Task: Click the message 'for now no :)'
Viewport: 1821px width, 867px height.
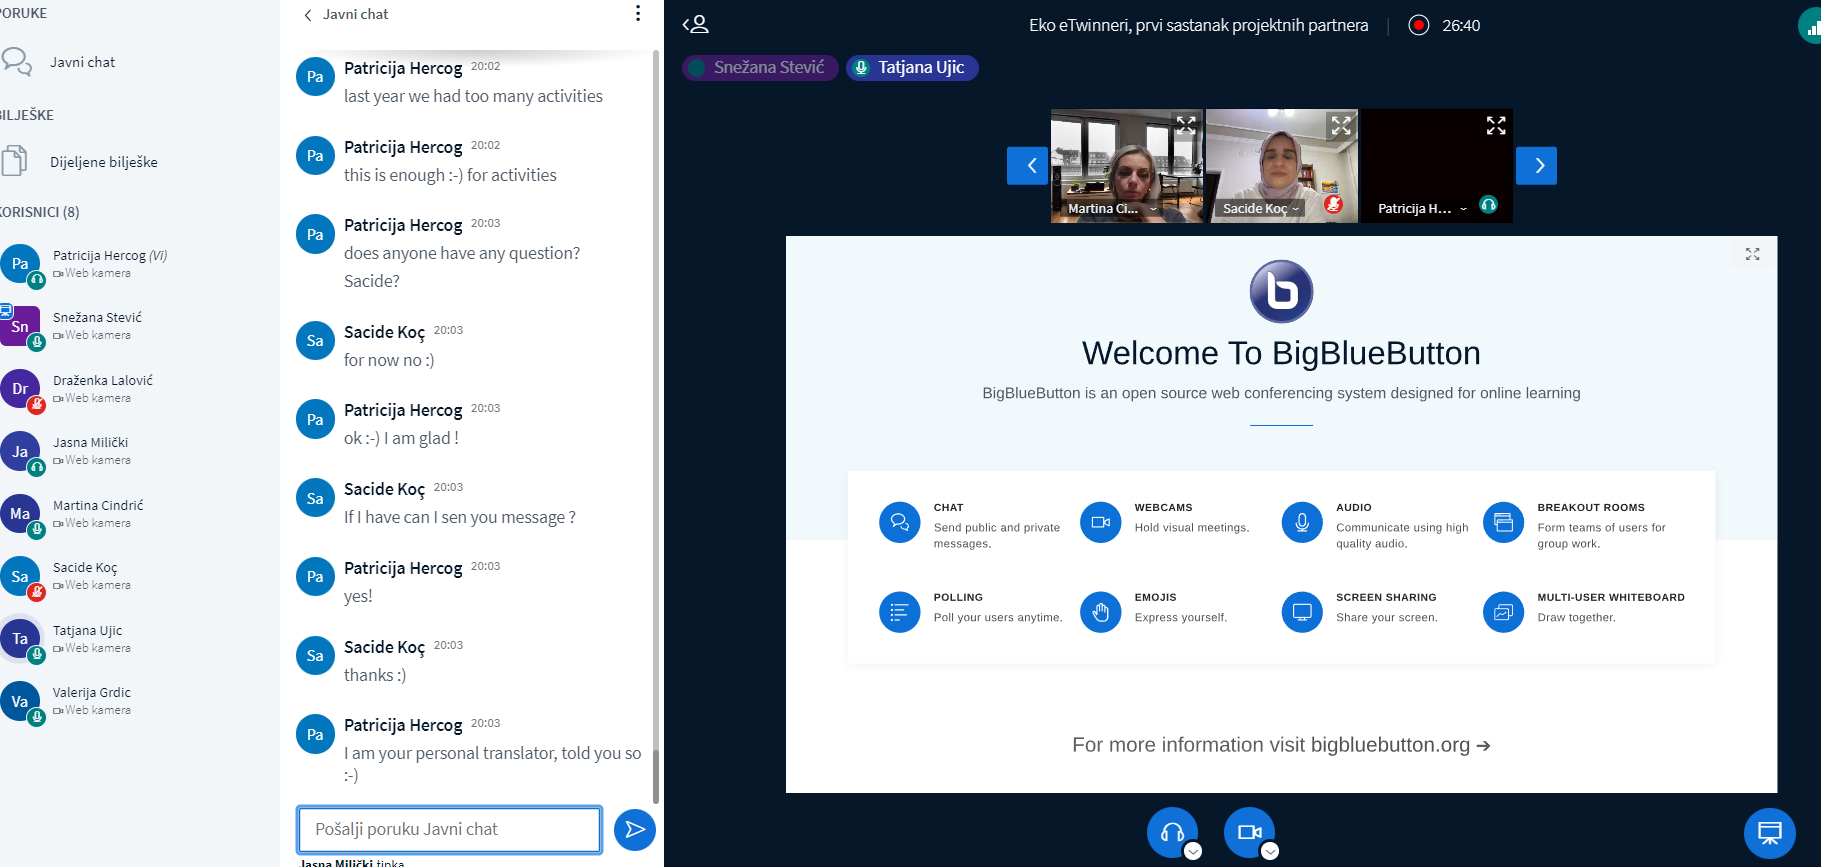Action: tap(389, 360)
